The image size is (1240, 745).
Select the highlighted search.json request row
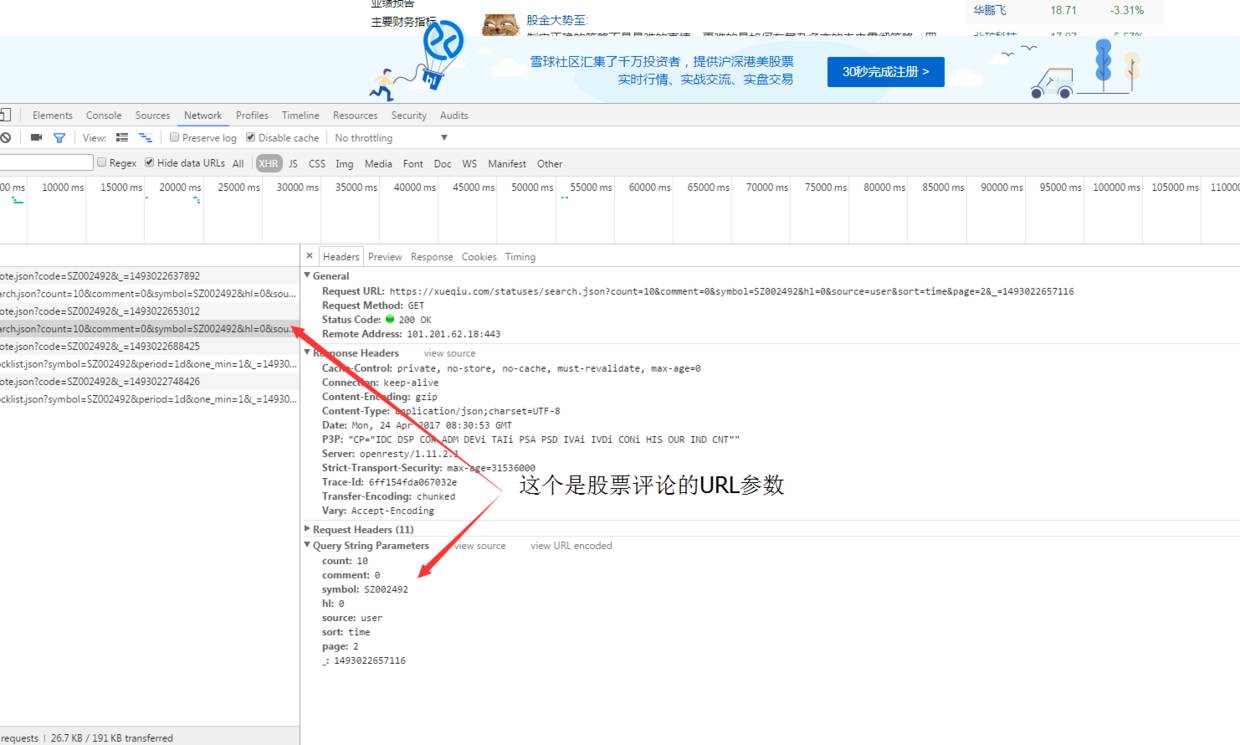click(150, 329)
